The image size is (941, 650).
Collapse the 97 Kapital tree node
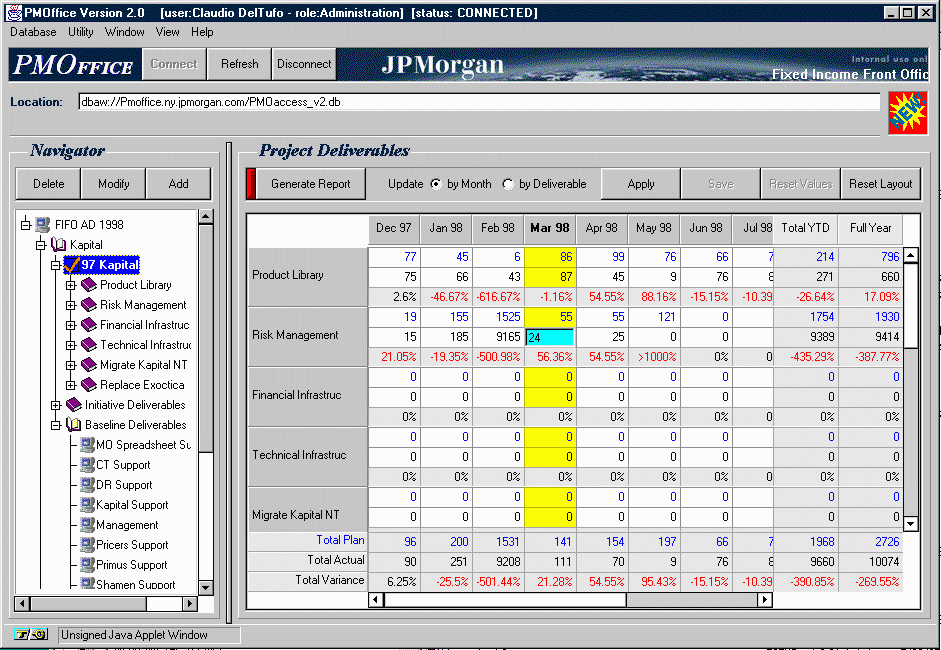pyautogui.click(x=56, y=265)
